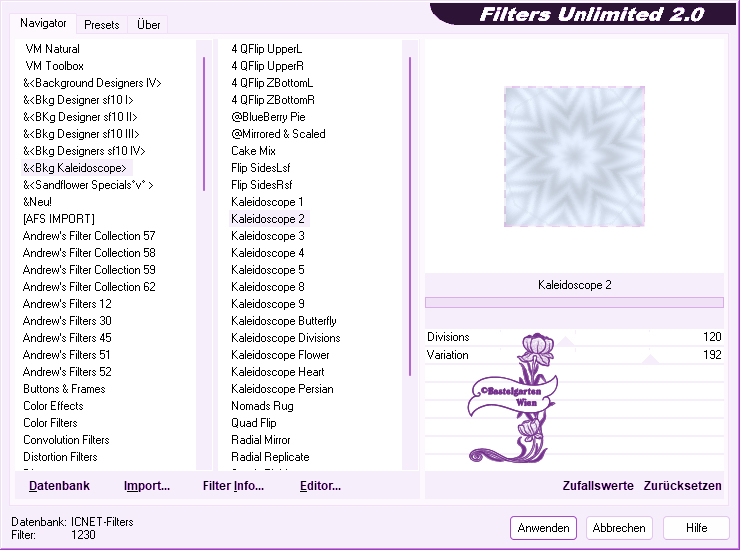This screenshot has height=550, width=740.
Task: Select &<Bkg Designer sf10 I> category
Action: tap(78, 100)
